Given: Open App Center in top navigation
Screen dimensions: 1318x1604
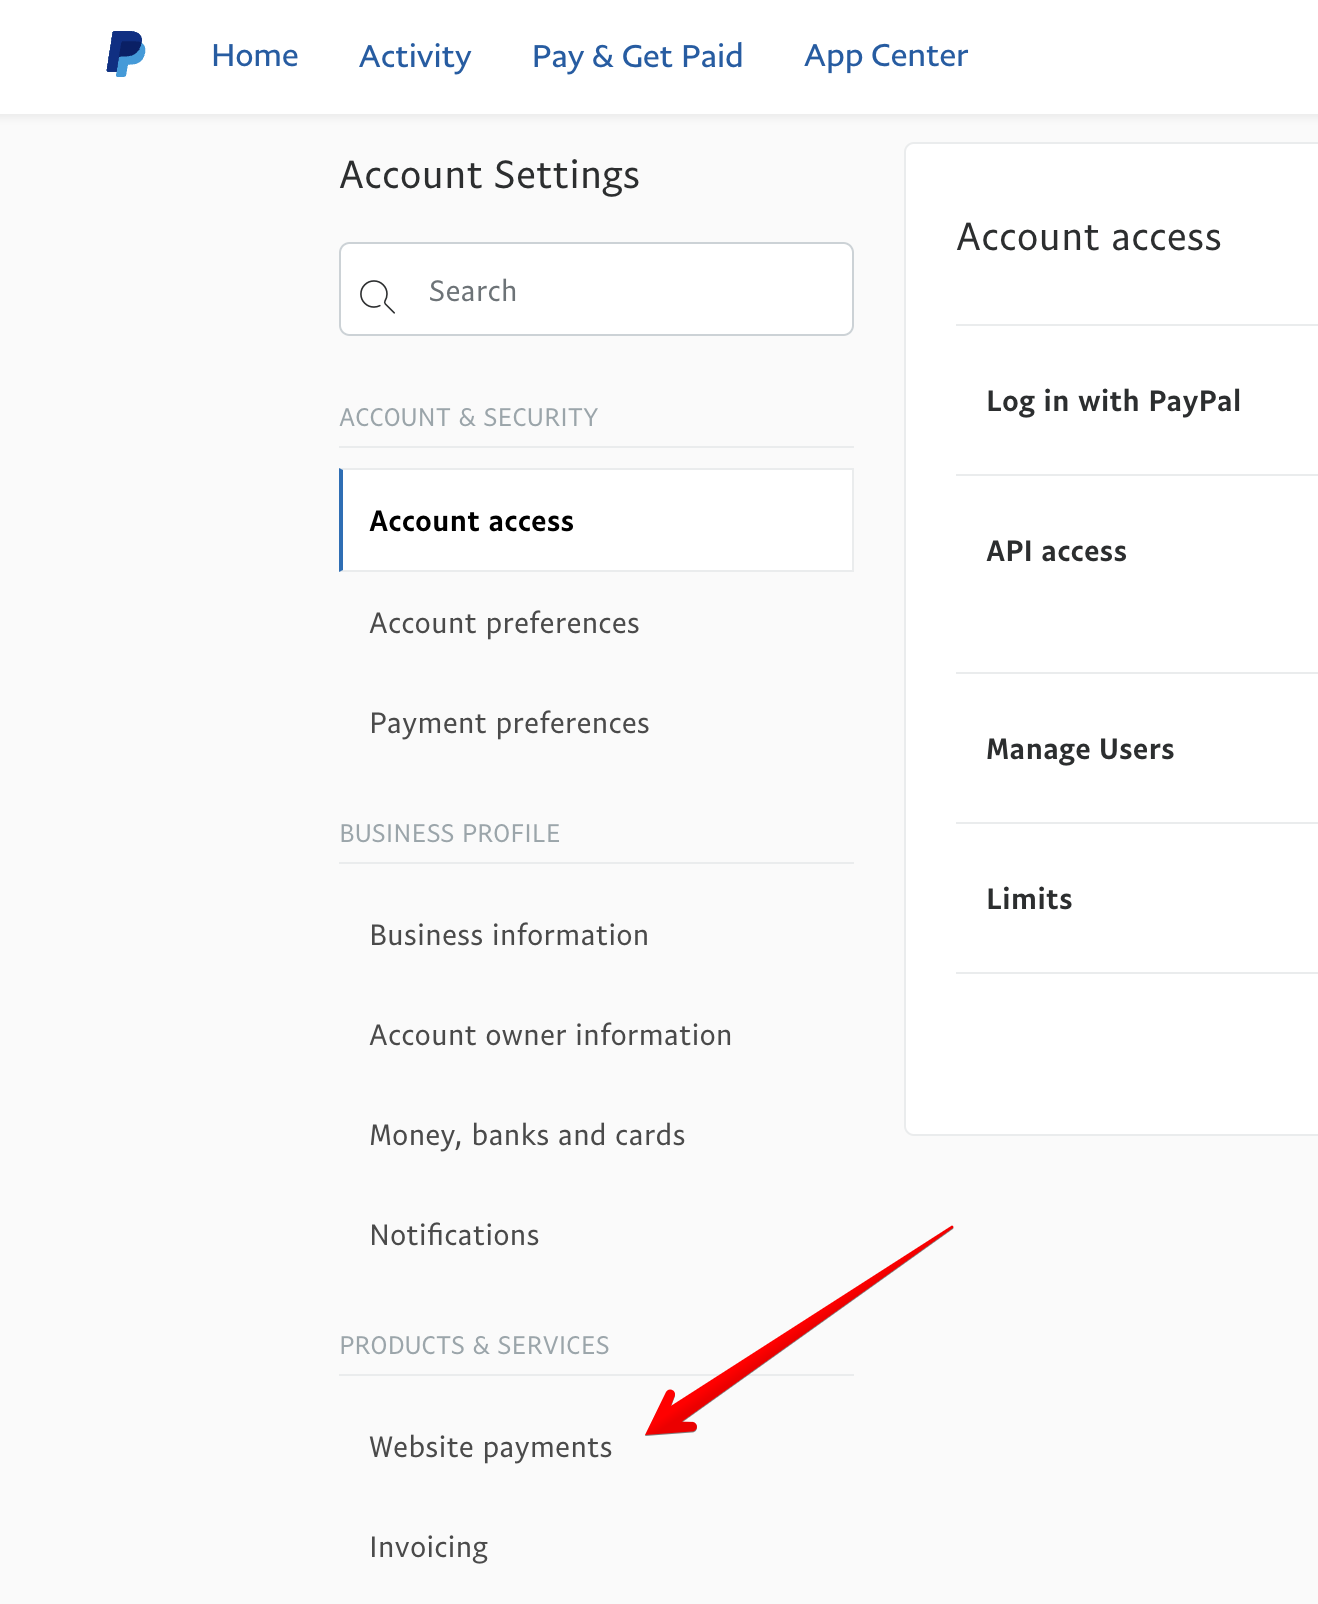Looking at the screenshot, I should coord(886,56).
